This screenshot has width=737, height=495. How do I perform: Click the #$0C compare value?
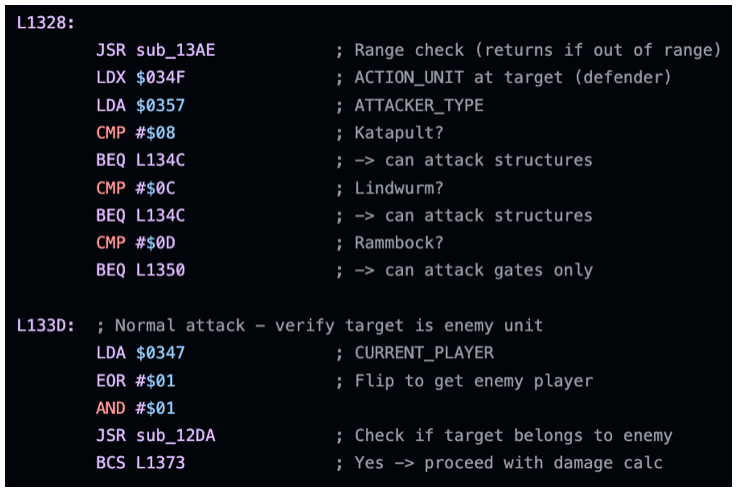click(x=155, y=187)
